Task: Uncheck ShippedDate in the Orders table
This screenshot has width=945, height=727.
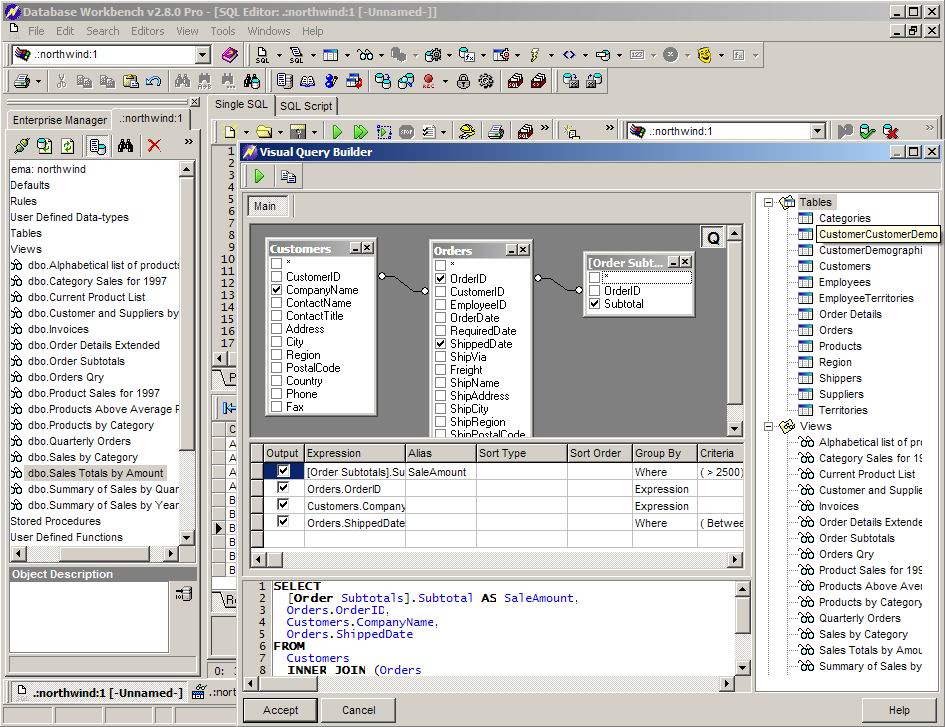Action: 441,344
